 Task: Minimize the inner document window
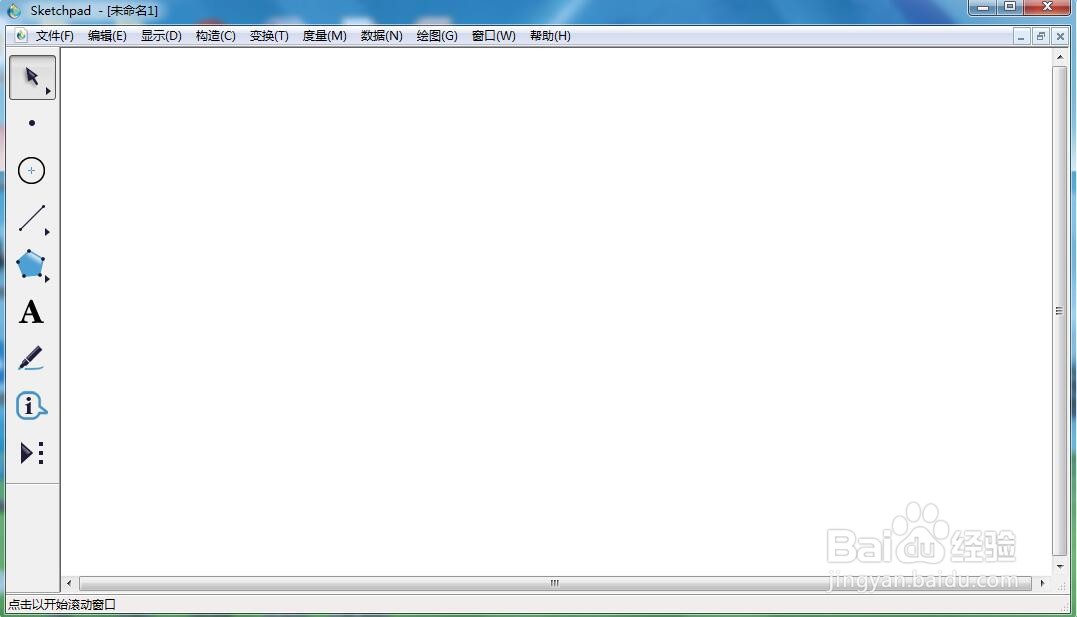(x=1021, y=36)
